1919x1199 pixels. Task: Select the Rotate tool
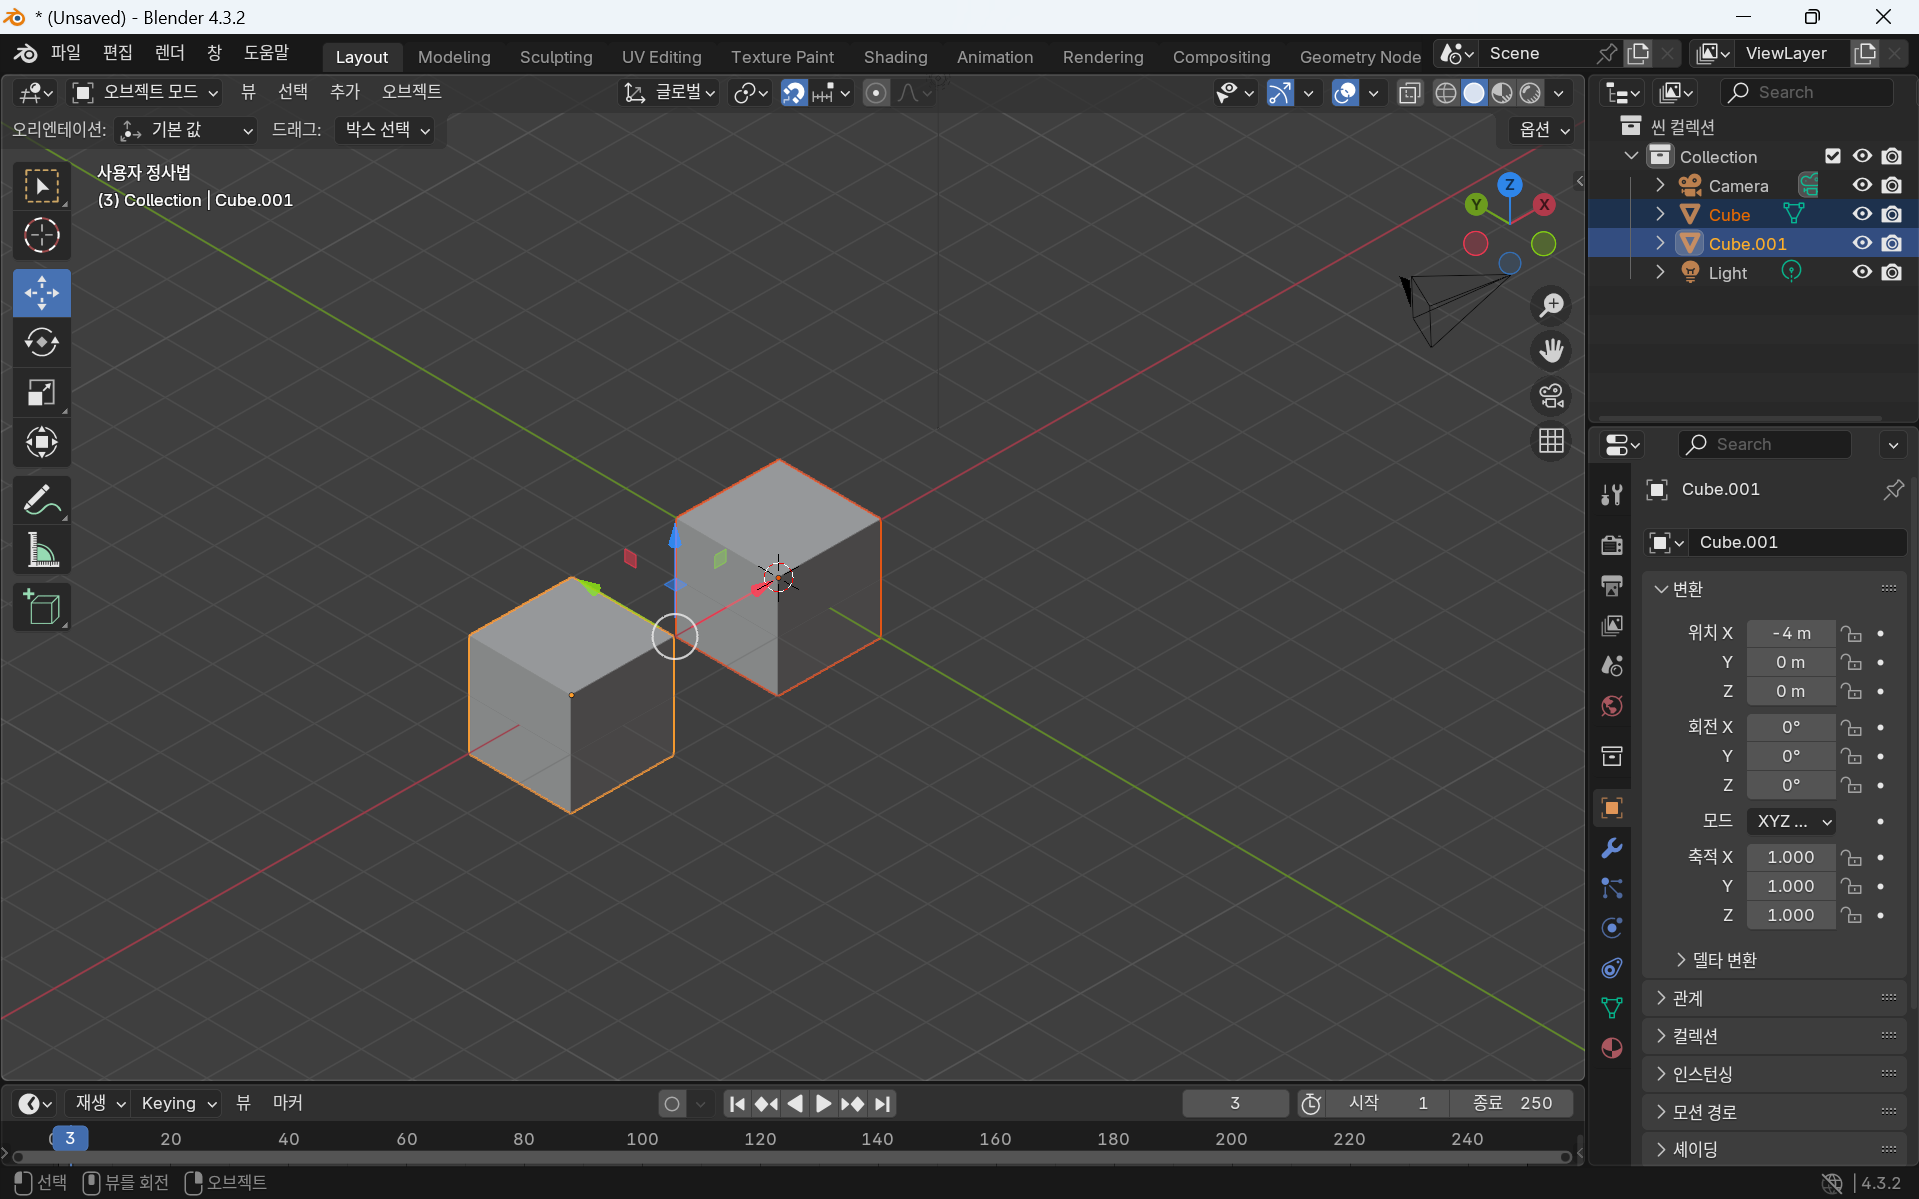point(41,343)
